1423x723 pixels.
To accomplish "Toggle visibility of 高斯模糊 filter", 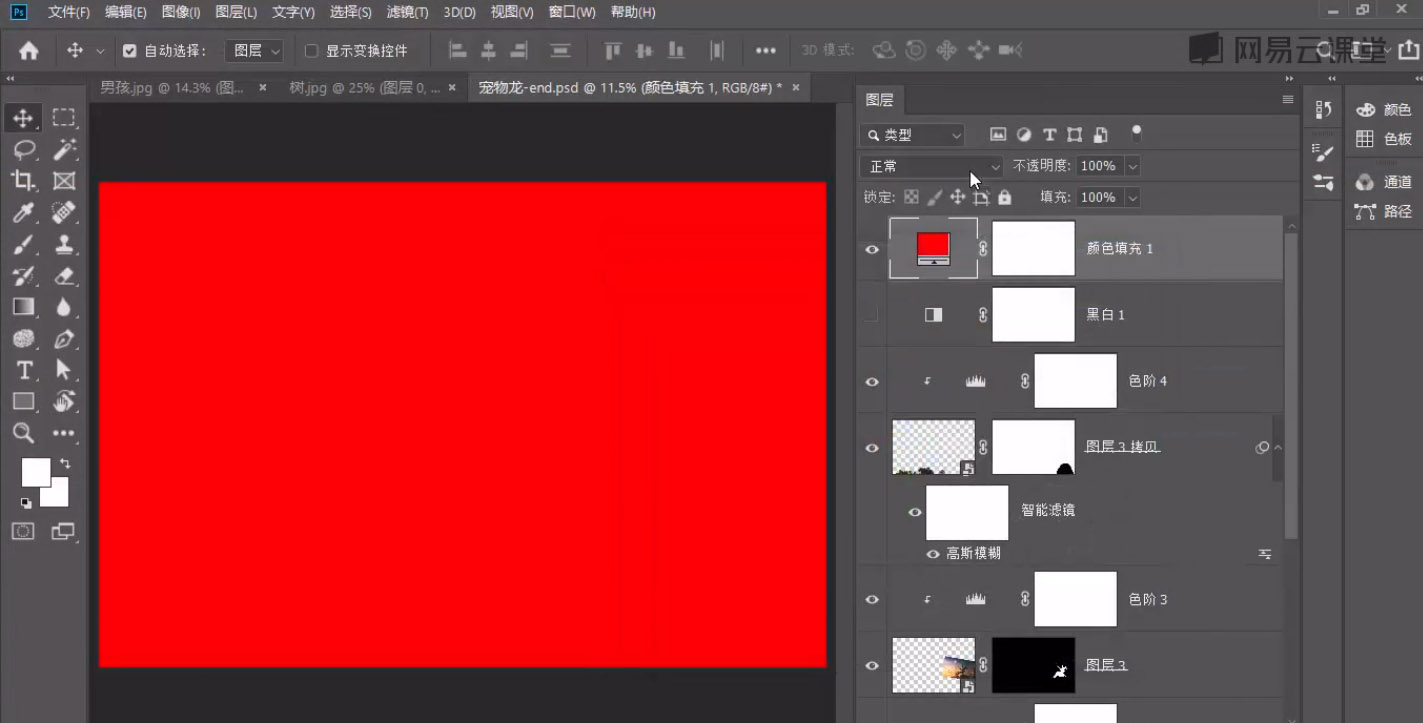I will 933,553.
